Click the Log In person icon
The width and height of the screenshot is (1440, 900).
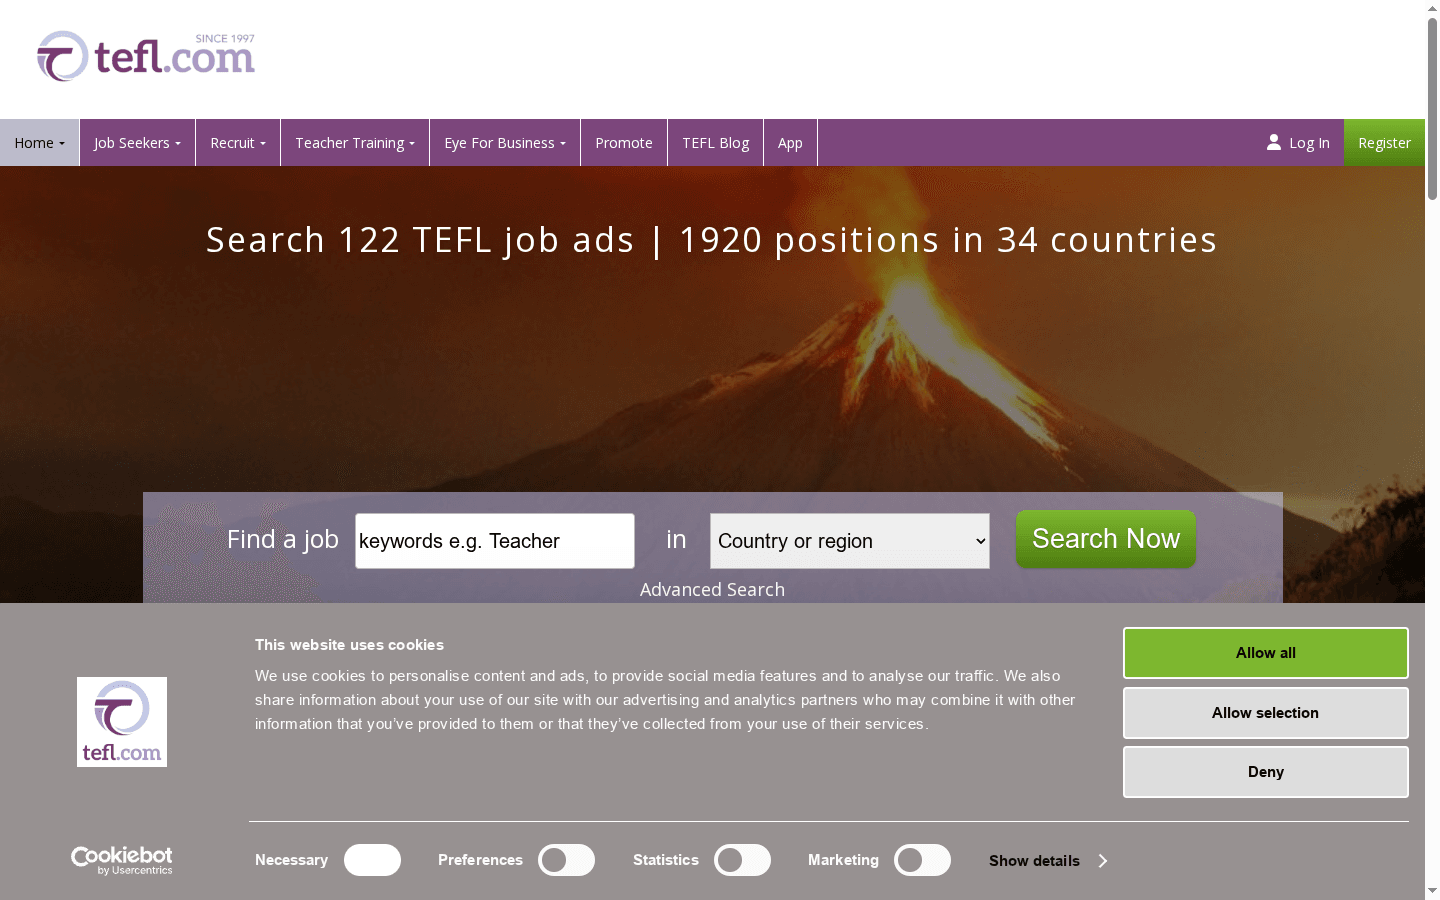pyautogui.click(x=1272, y=142)
